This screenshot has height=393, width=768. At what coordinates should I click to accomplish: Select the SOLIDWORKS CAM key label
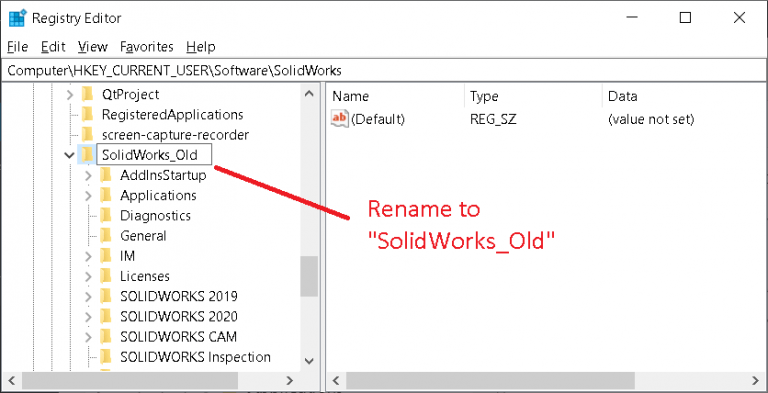[178, 337]
